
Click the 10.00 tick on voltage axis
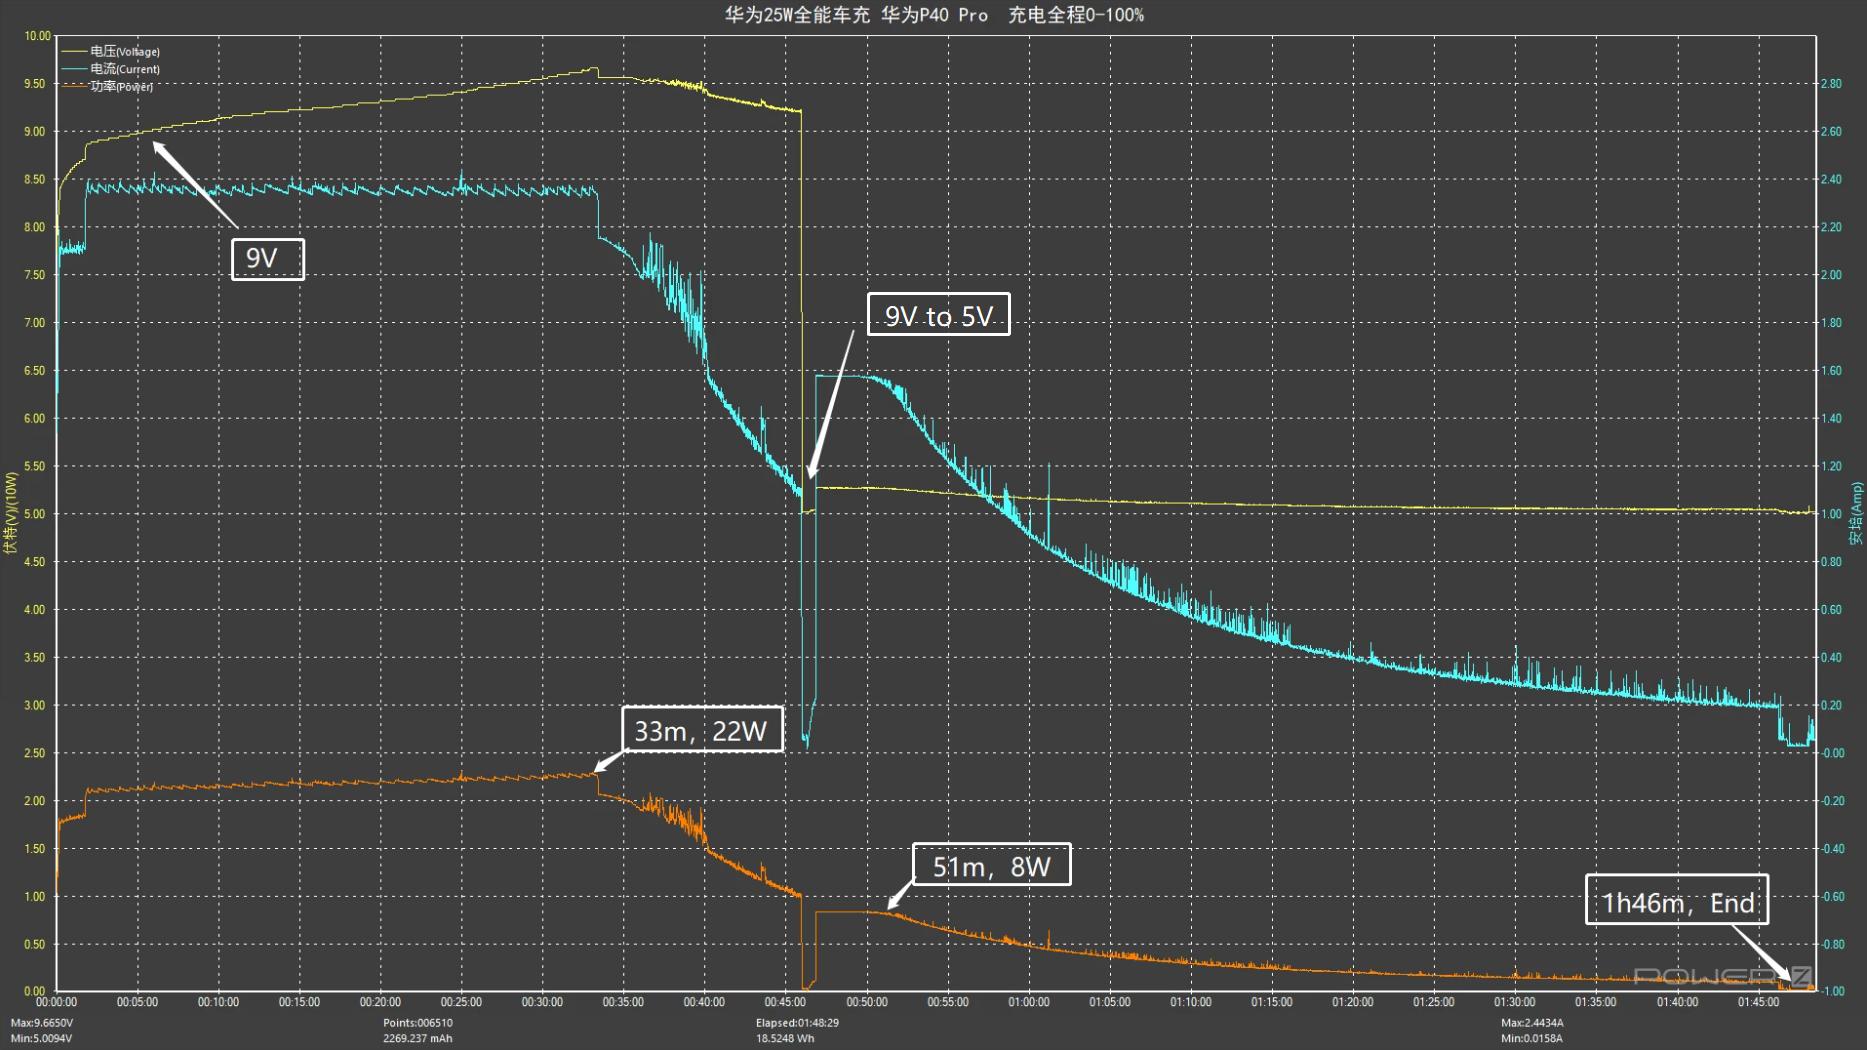tap(37, 36)
